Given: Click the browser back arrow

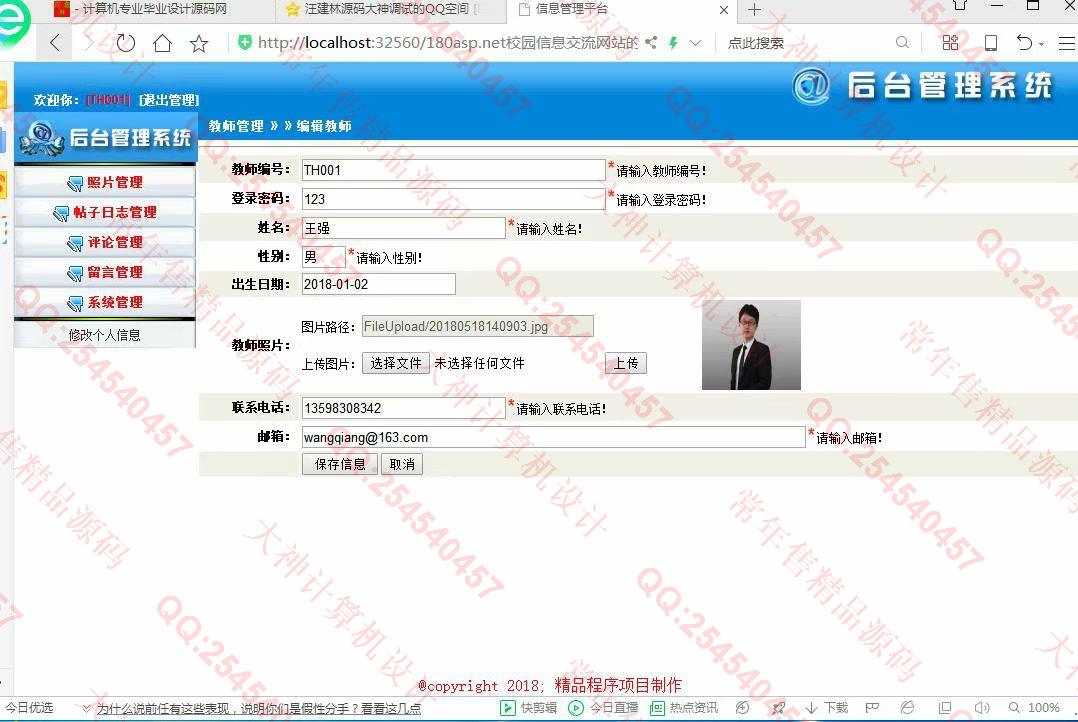Looking at the screenshot, I should pos(55,43).
